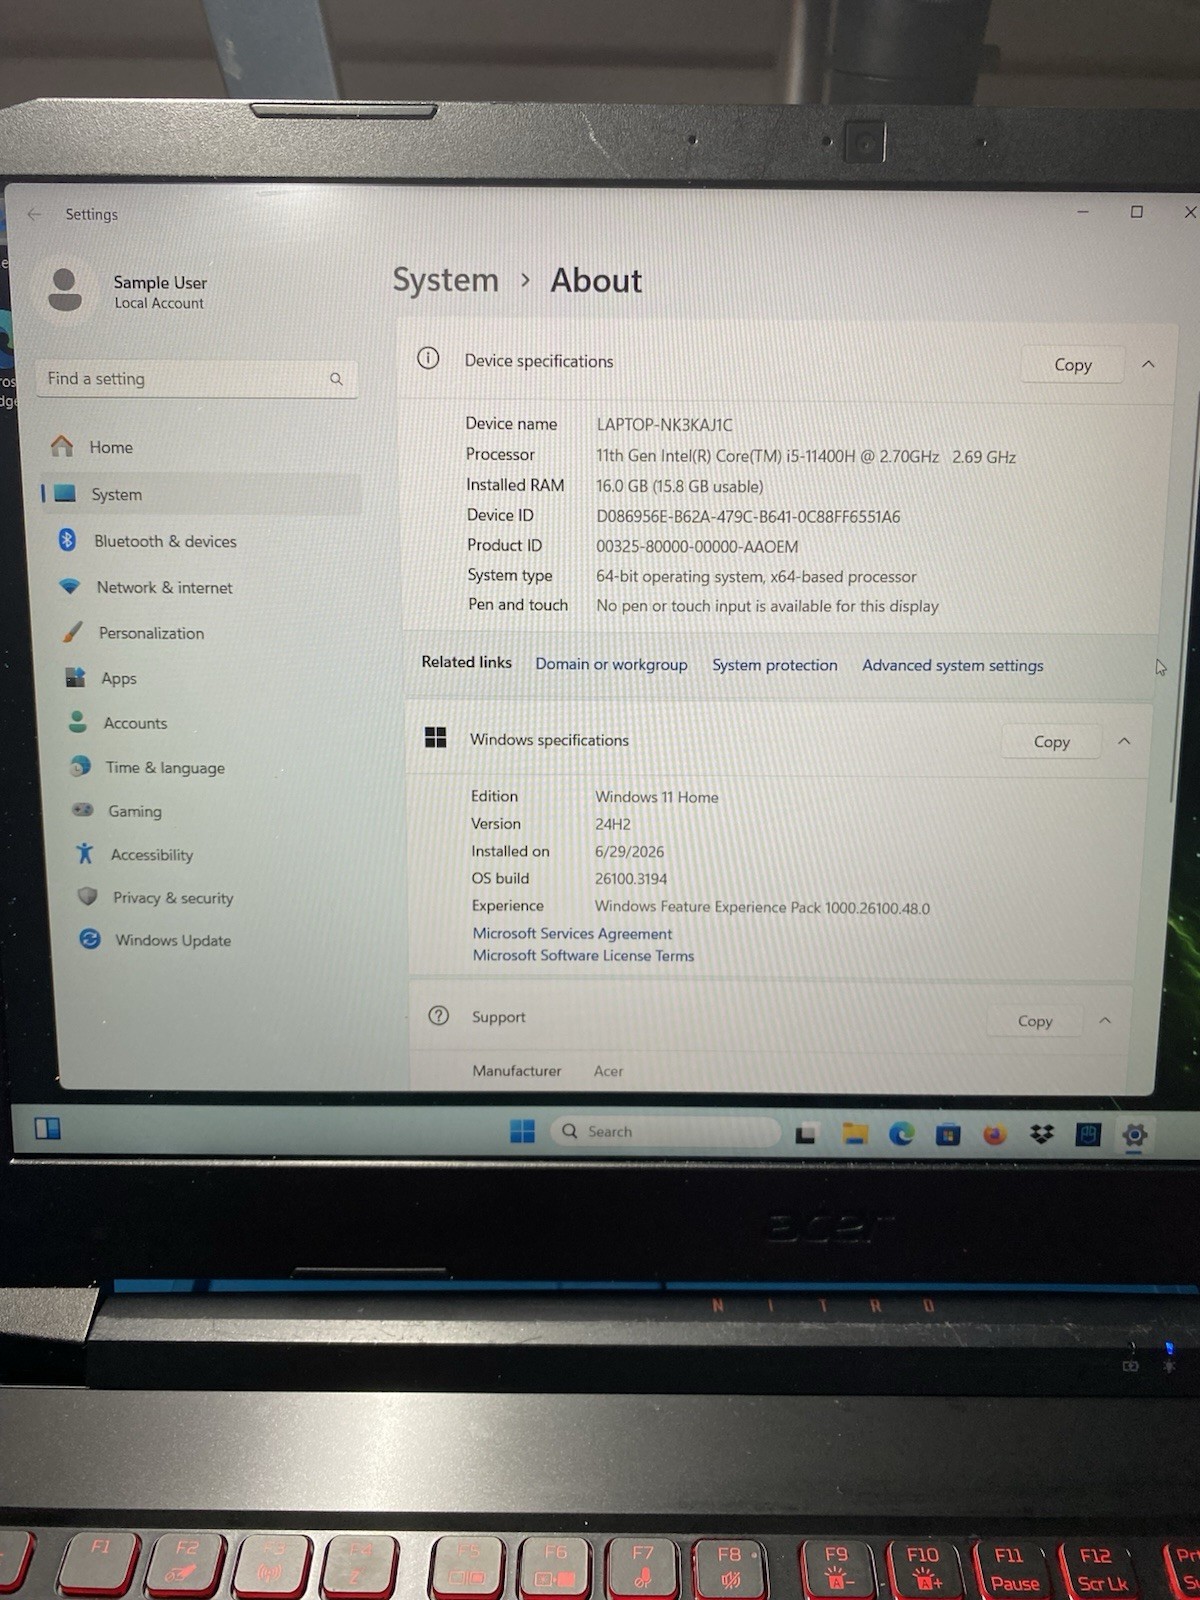Image resolution: width=1200 pixels, height=1600 pixels.
Task: Click the Find a setting search box
Action: 197,379
